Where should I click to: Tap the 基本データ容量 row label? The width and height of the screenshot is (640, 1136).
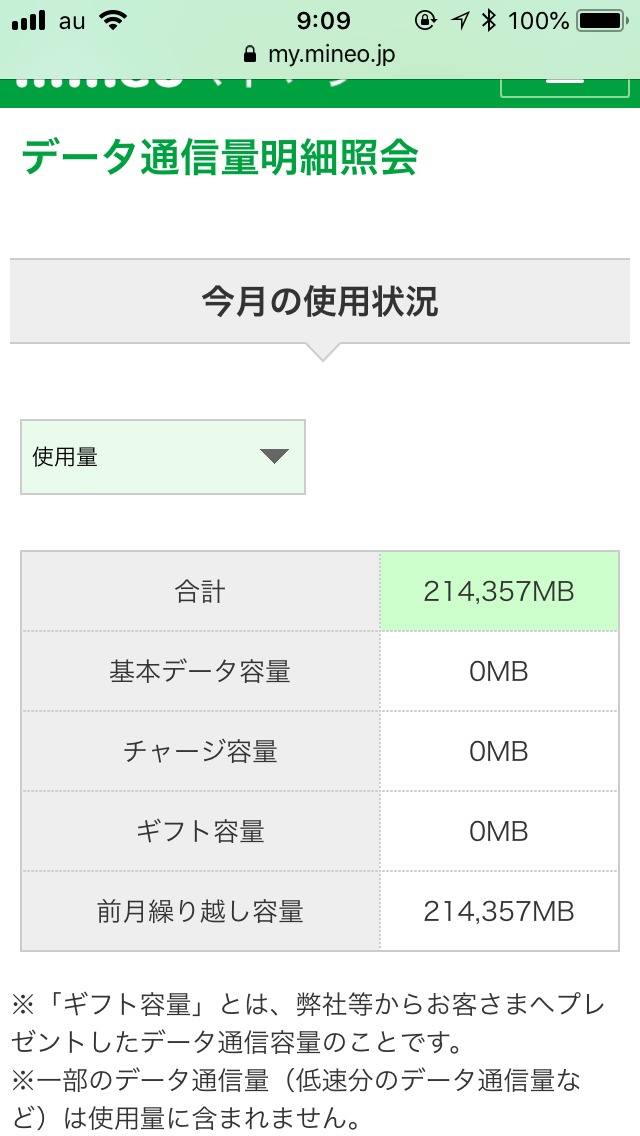[200, 671]
